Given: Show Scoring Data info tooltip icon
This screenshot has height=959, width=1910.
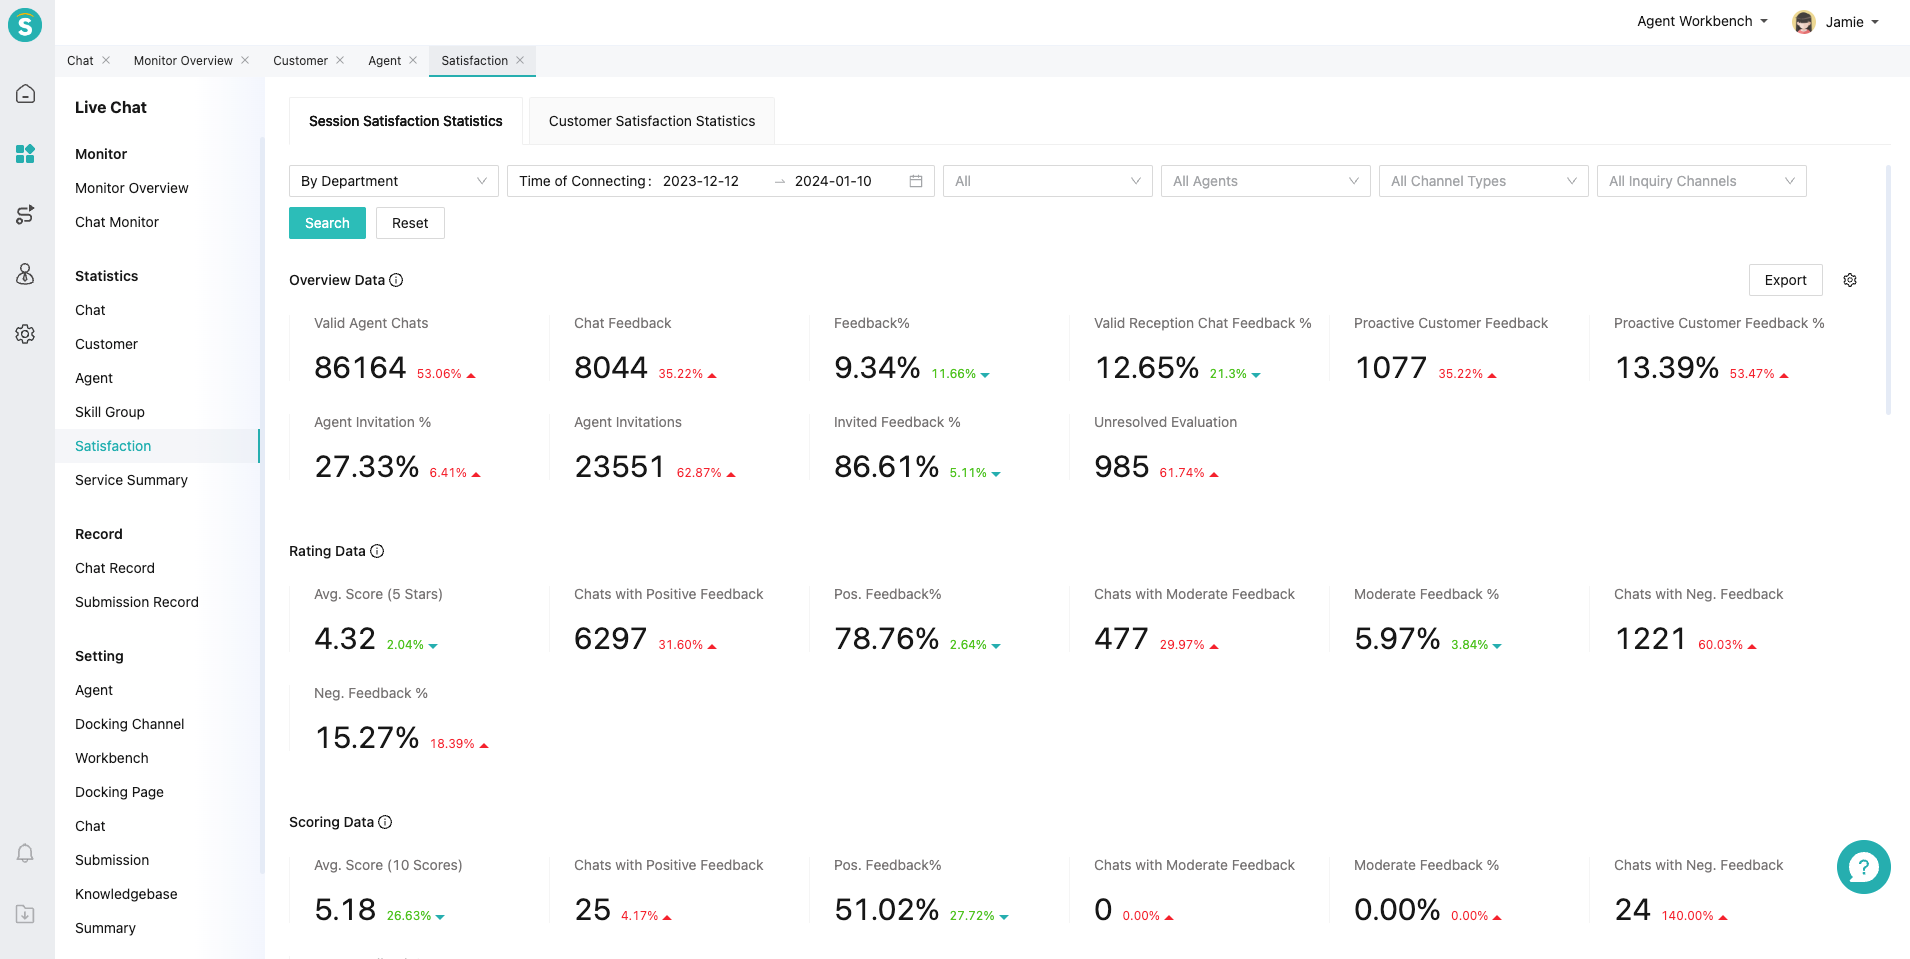Looking at the screenshot, I should point(385,822).
